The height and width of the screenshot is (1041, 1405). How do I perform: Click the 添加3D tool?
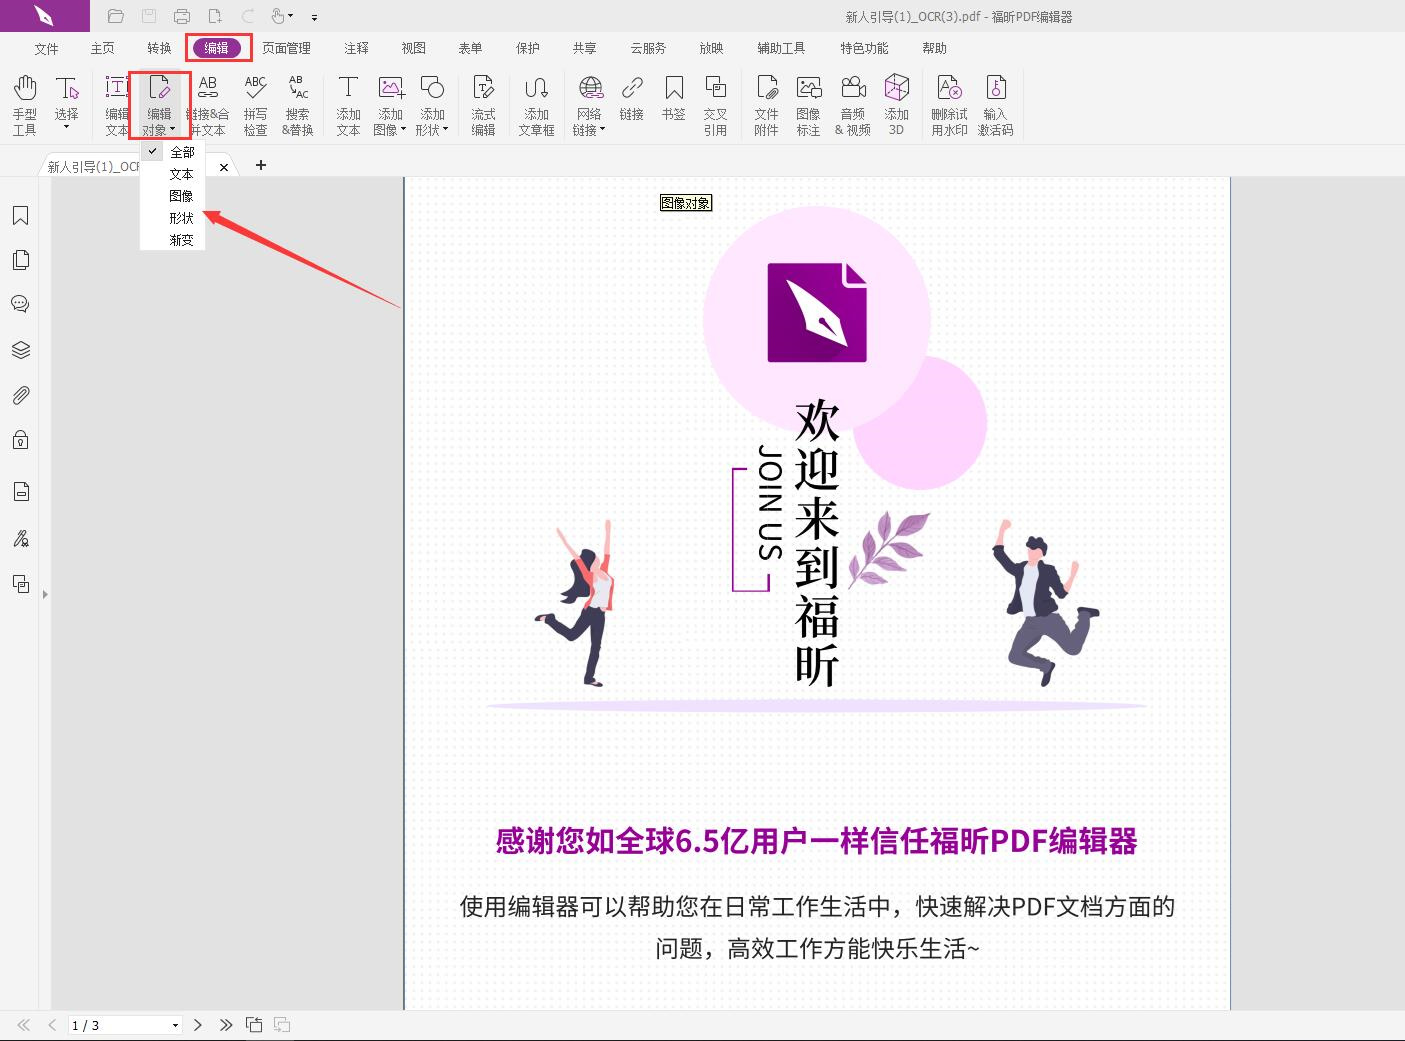coord(896,103)
